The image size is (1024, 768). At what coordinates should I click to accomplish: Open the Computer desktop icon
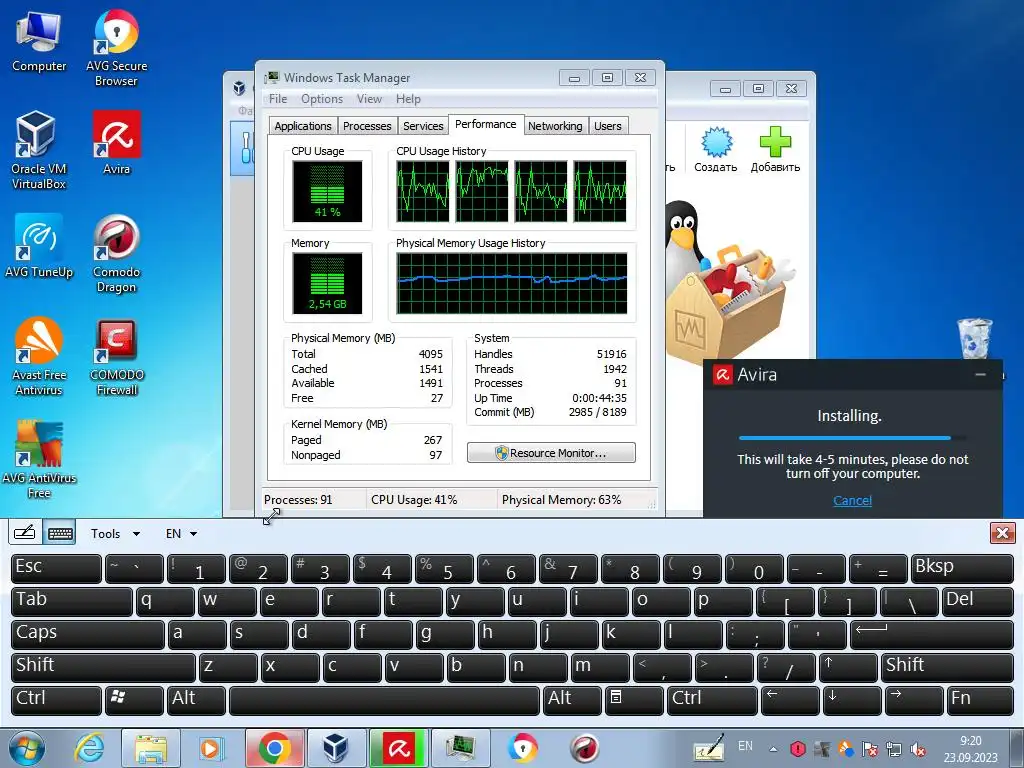point(39,42)
